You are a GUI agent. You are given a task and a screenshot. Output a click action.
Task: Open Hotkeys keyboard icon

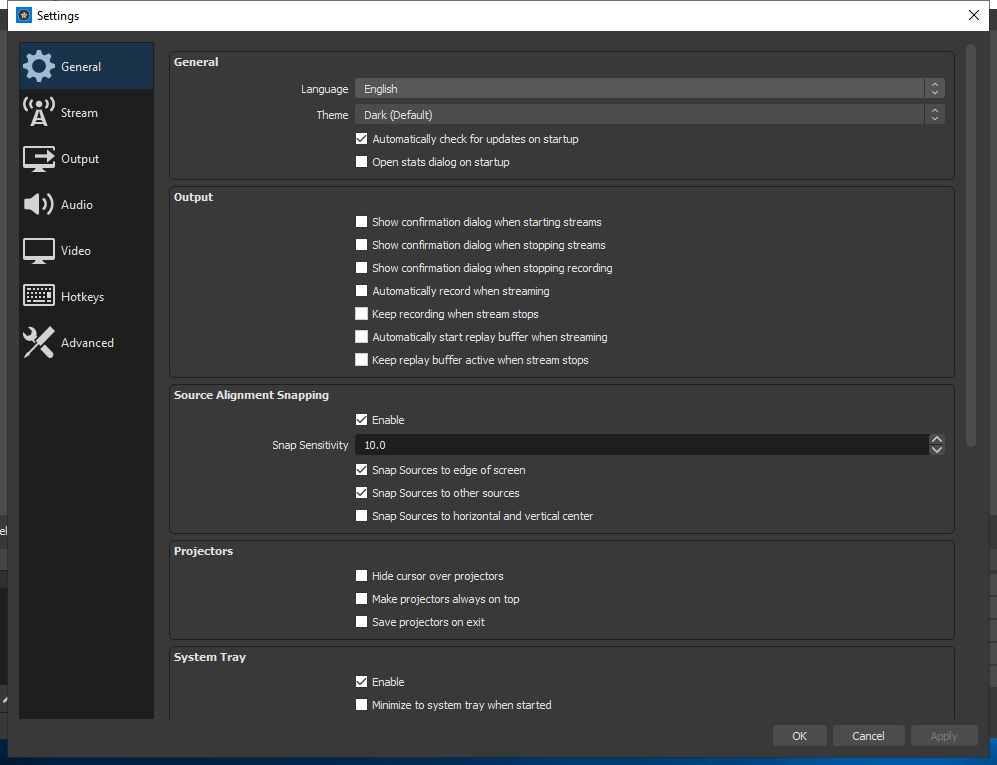click(x=39, y=296)
